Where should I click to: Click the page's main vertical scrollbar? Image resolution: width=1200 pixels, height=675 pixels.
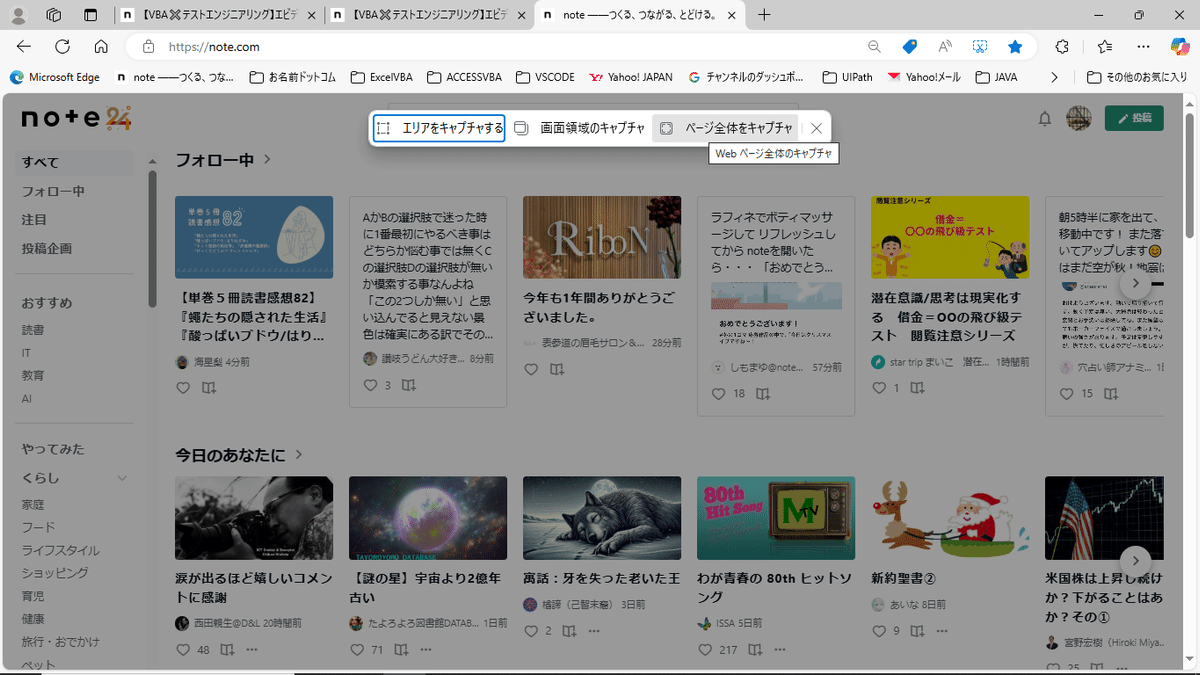click(x=1189, y=176)
